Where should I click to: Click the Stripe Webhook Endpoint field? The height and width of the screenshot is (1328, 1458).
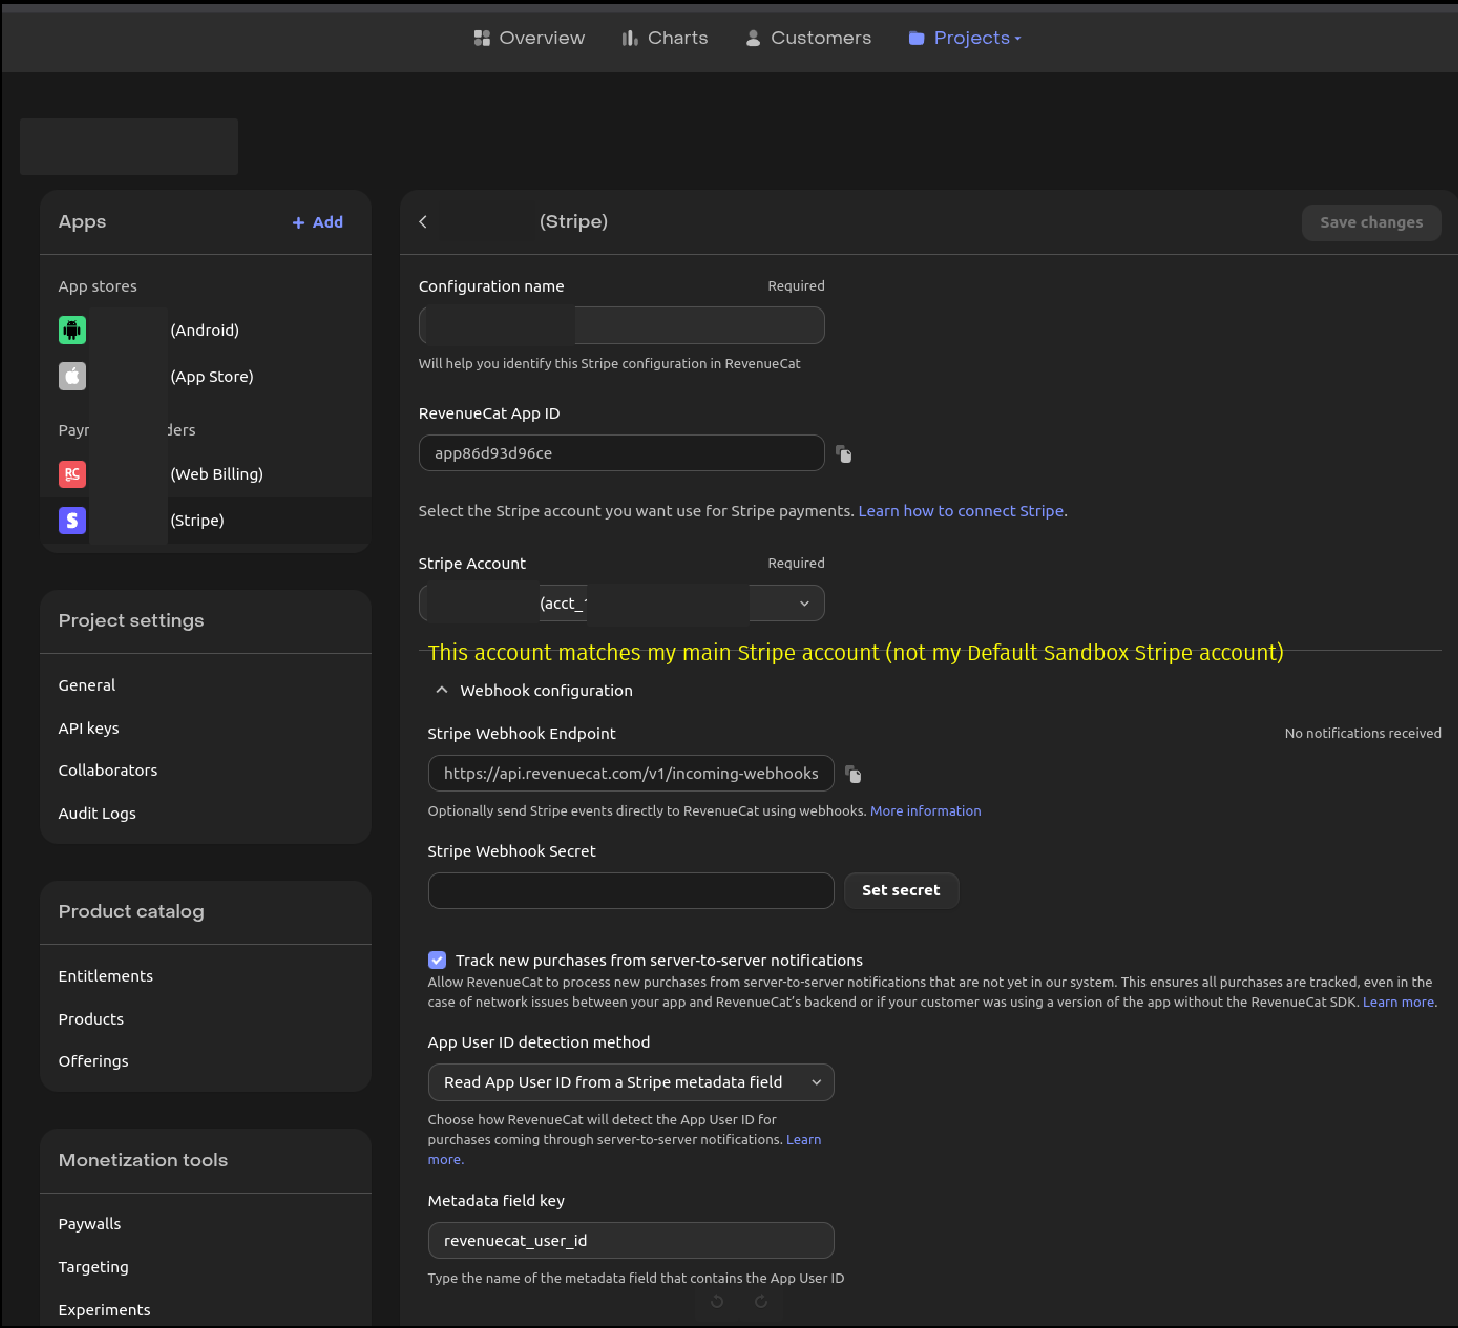631,773
